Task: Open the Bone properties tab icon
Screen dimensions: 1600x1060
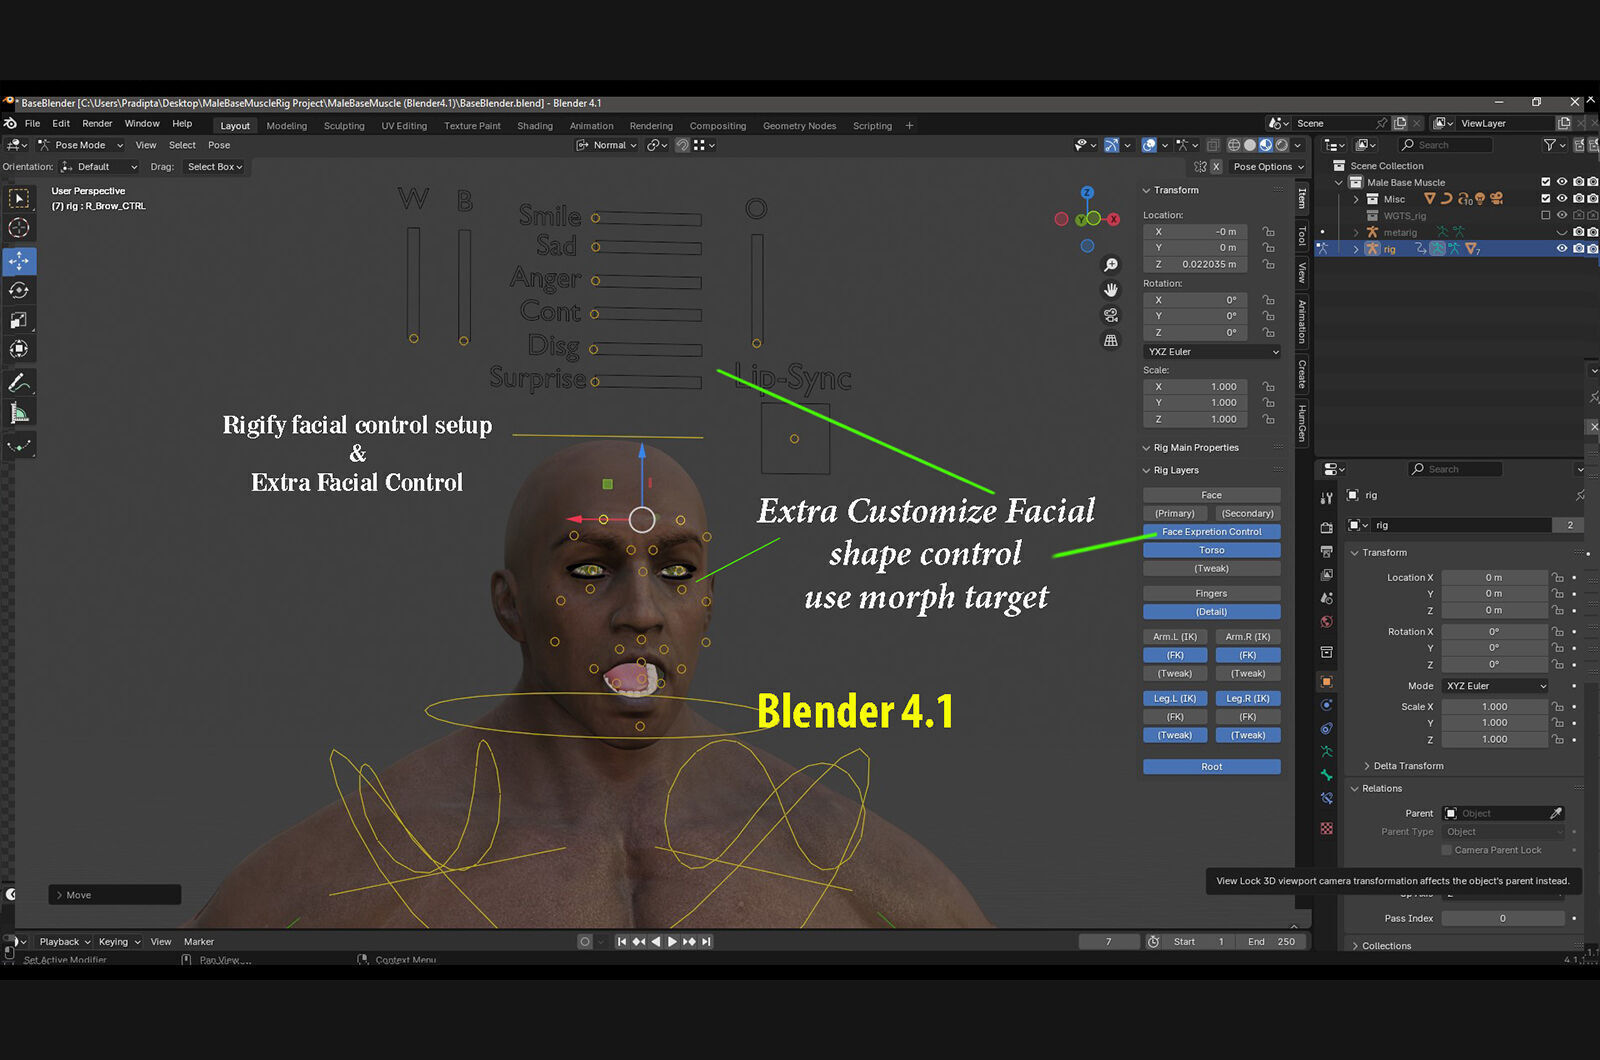Action: pyautogui.click(x=1327, y=775)
